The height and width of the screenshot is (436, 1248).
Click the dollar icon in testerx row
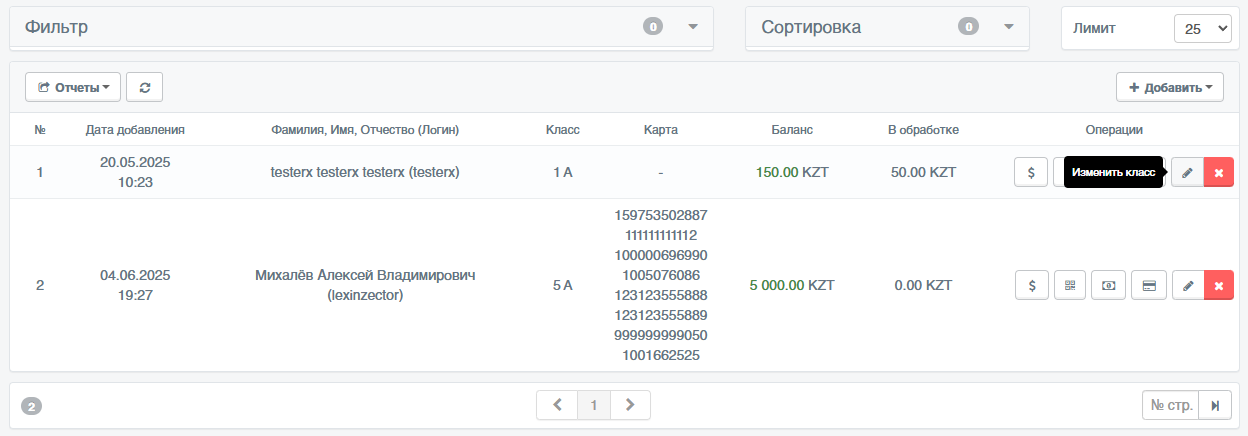1030,172
